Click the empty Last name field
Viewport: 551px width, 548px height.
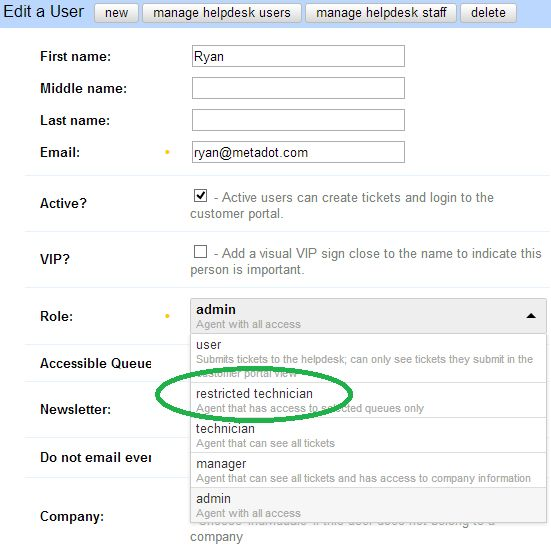pyautogui.click(x=298, y=120)
